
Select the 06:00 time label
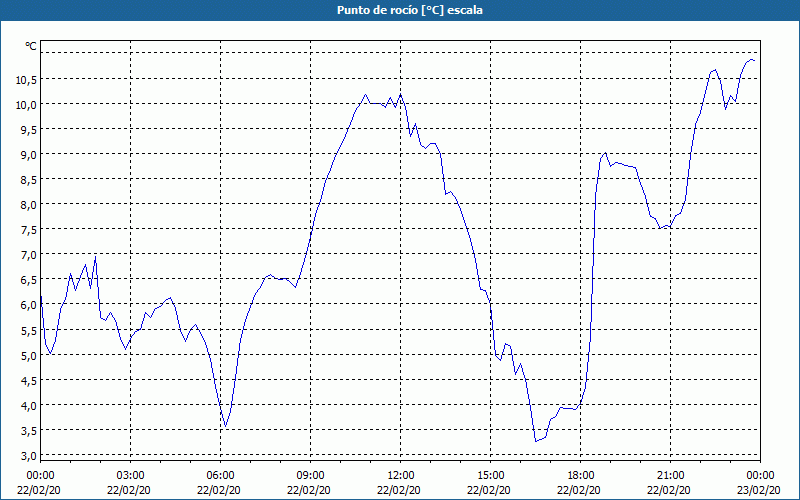tap(220, 476)
